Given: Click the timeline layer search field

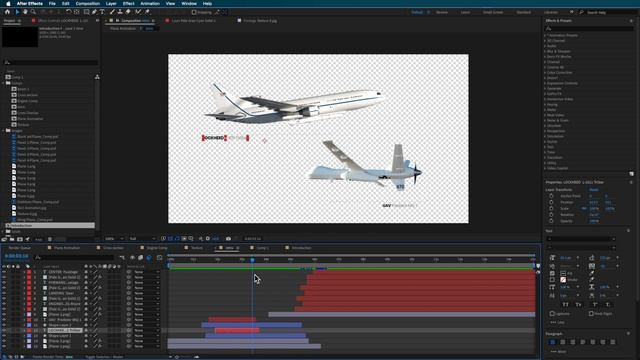Looking at the screenshot, I should (x=74, y=257).
